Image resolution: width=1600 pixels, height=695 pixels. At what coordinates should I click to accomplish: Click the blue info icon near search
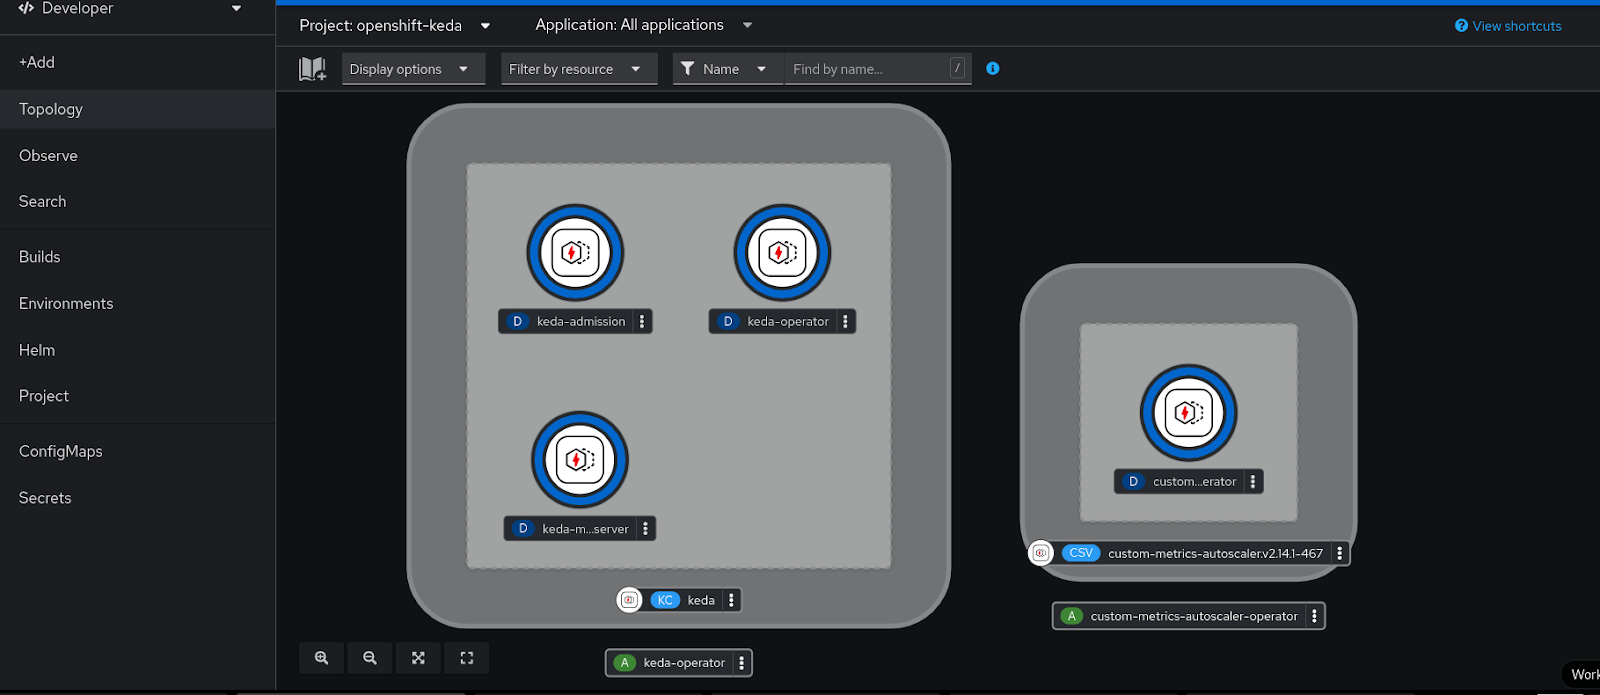click(992, 69)
